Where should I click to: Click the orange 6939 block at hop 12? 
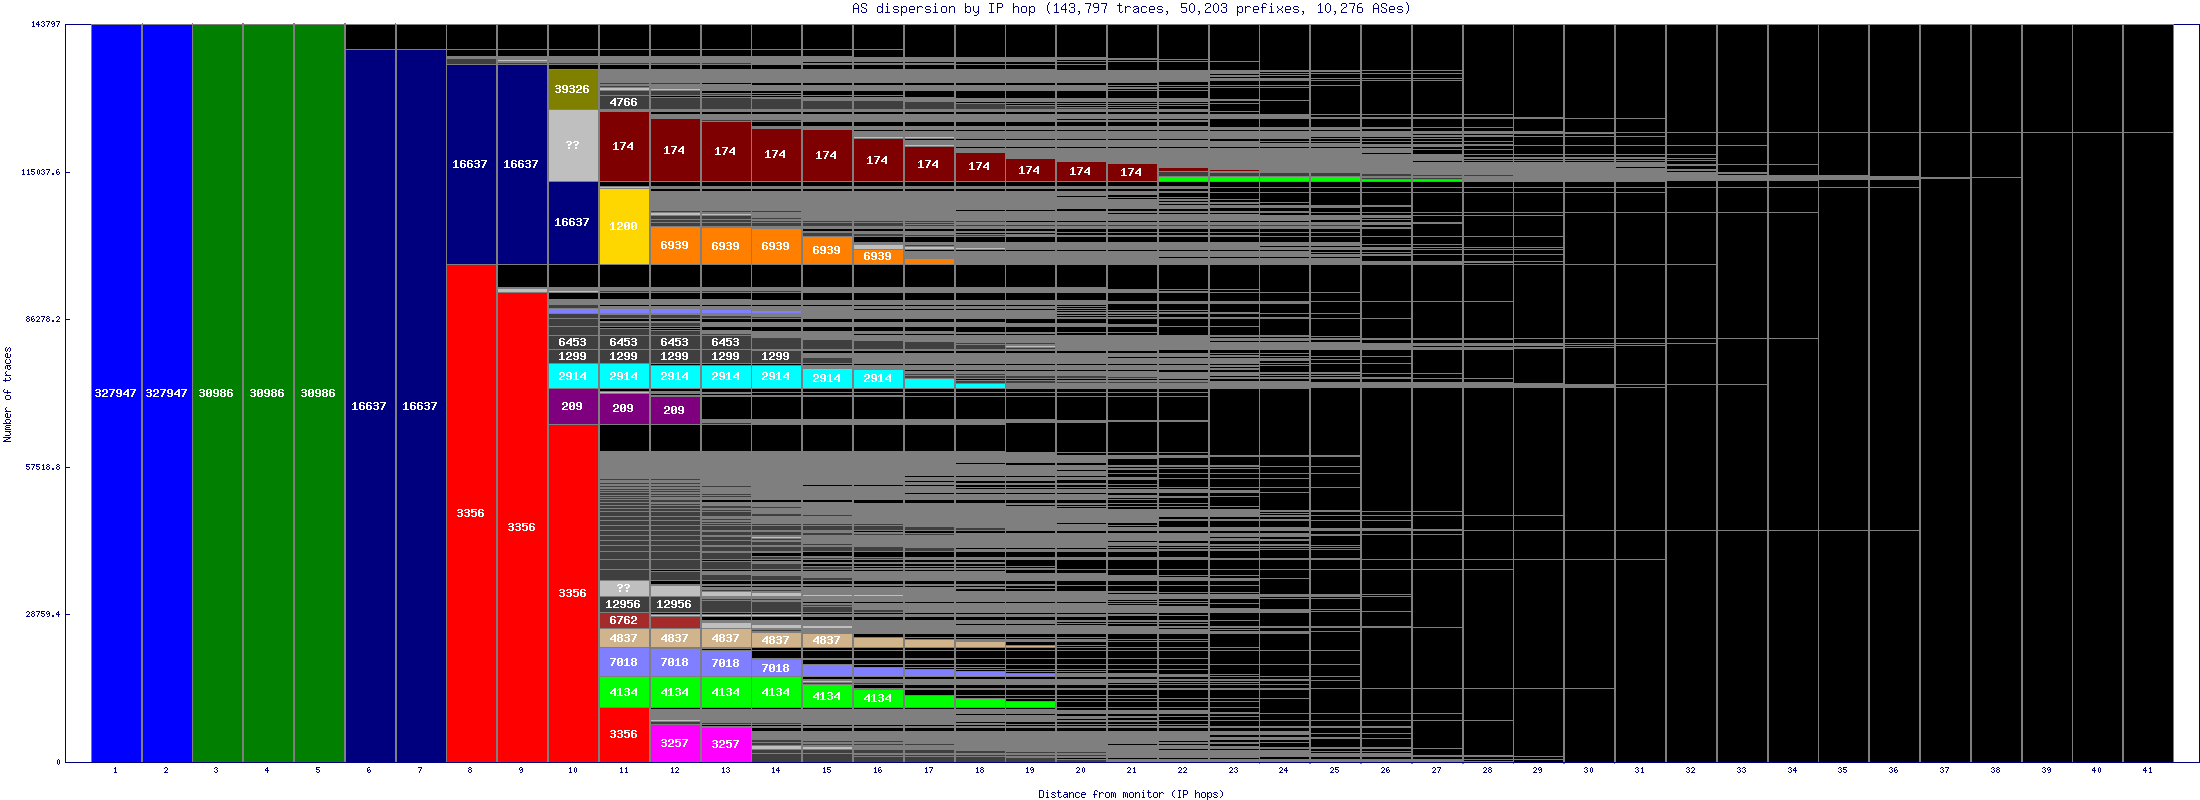675,245
